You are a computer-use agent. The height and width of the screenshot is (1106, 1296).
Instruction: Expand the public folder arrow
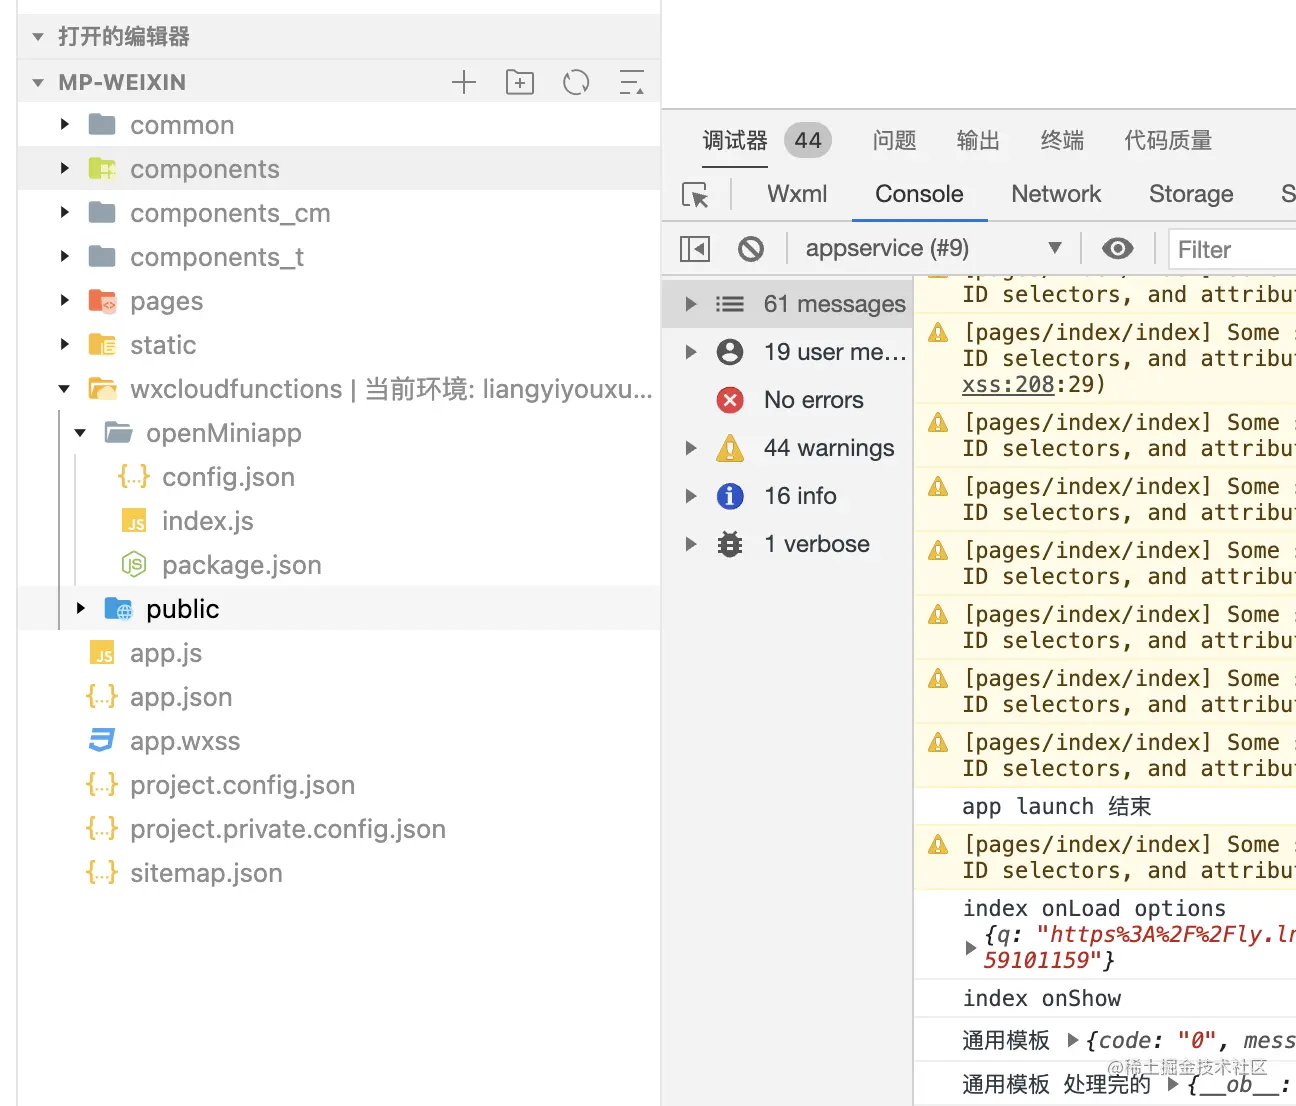pyautogui.click(x=80, y=609)
